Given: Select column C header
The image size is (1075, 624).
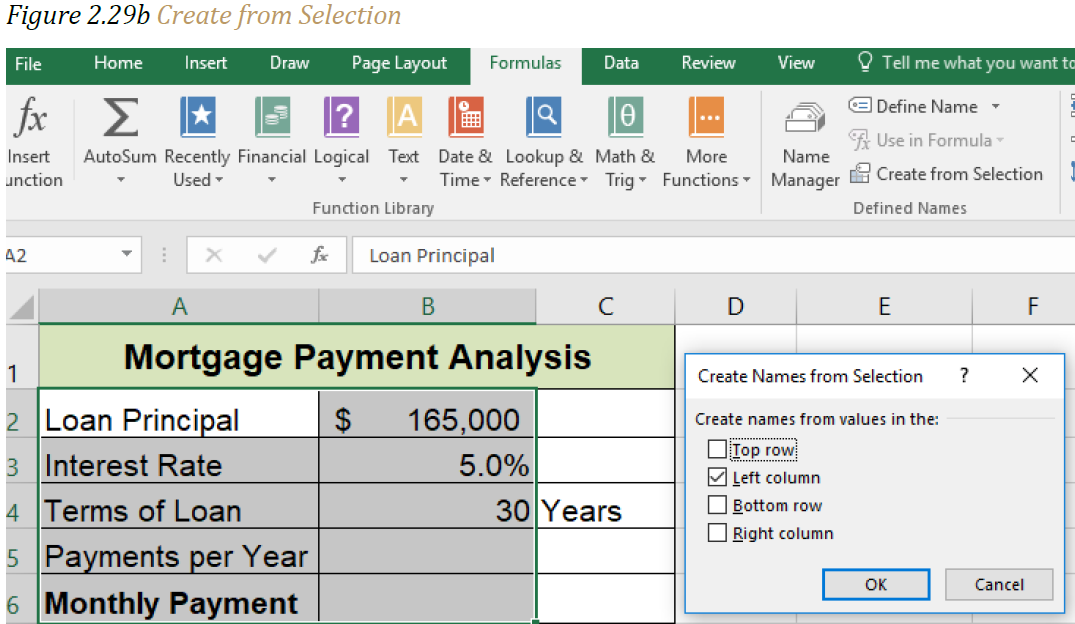Looking at the screenshot, I should (605, 306).
